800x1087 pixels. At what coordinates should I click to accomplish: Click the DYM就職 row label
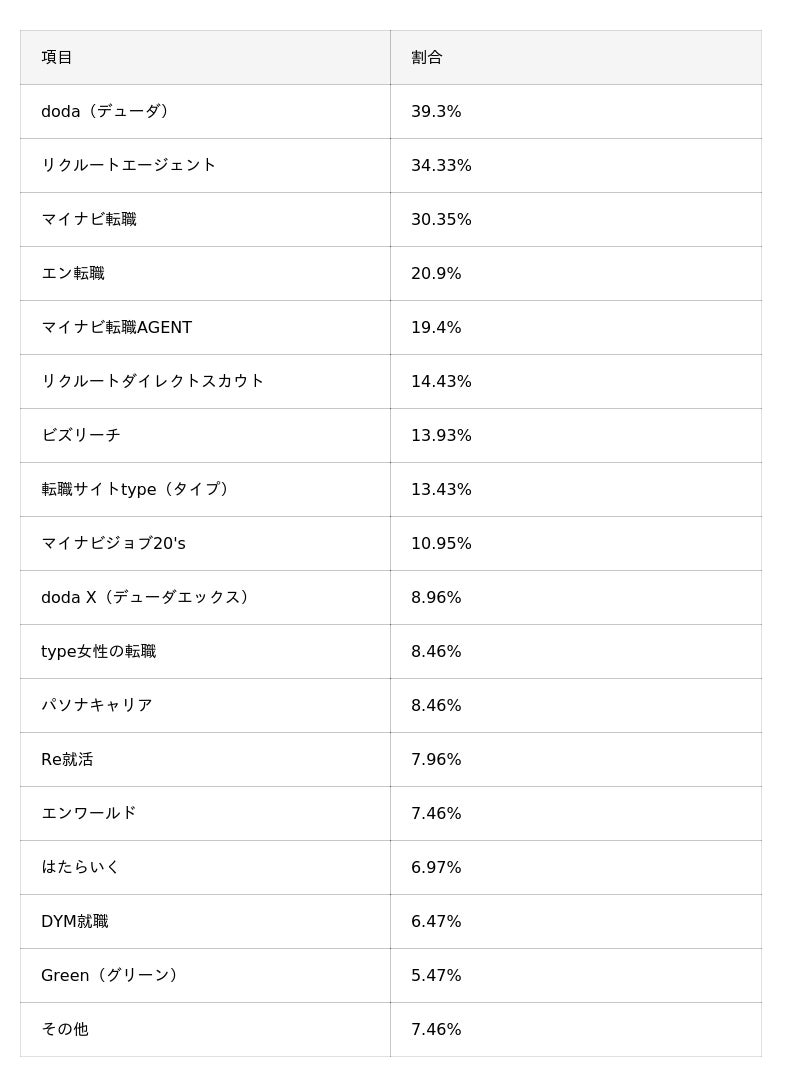[x=75, y=922]
